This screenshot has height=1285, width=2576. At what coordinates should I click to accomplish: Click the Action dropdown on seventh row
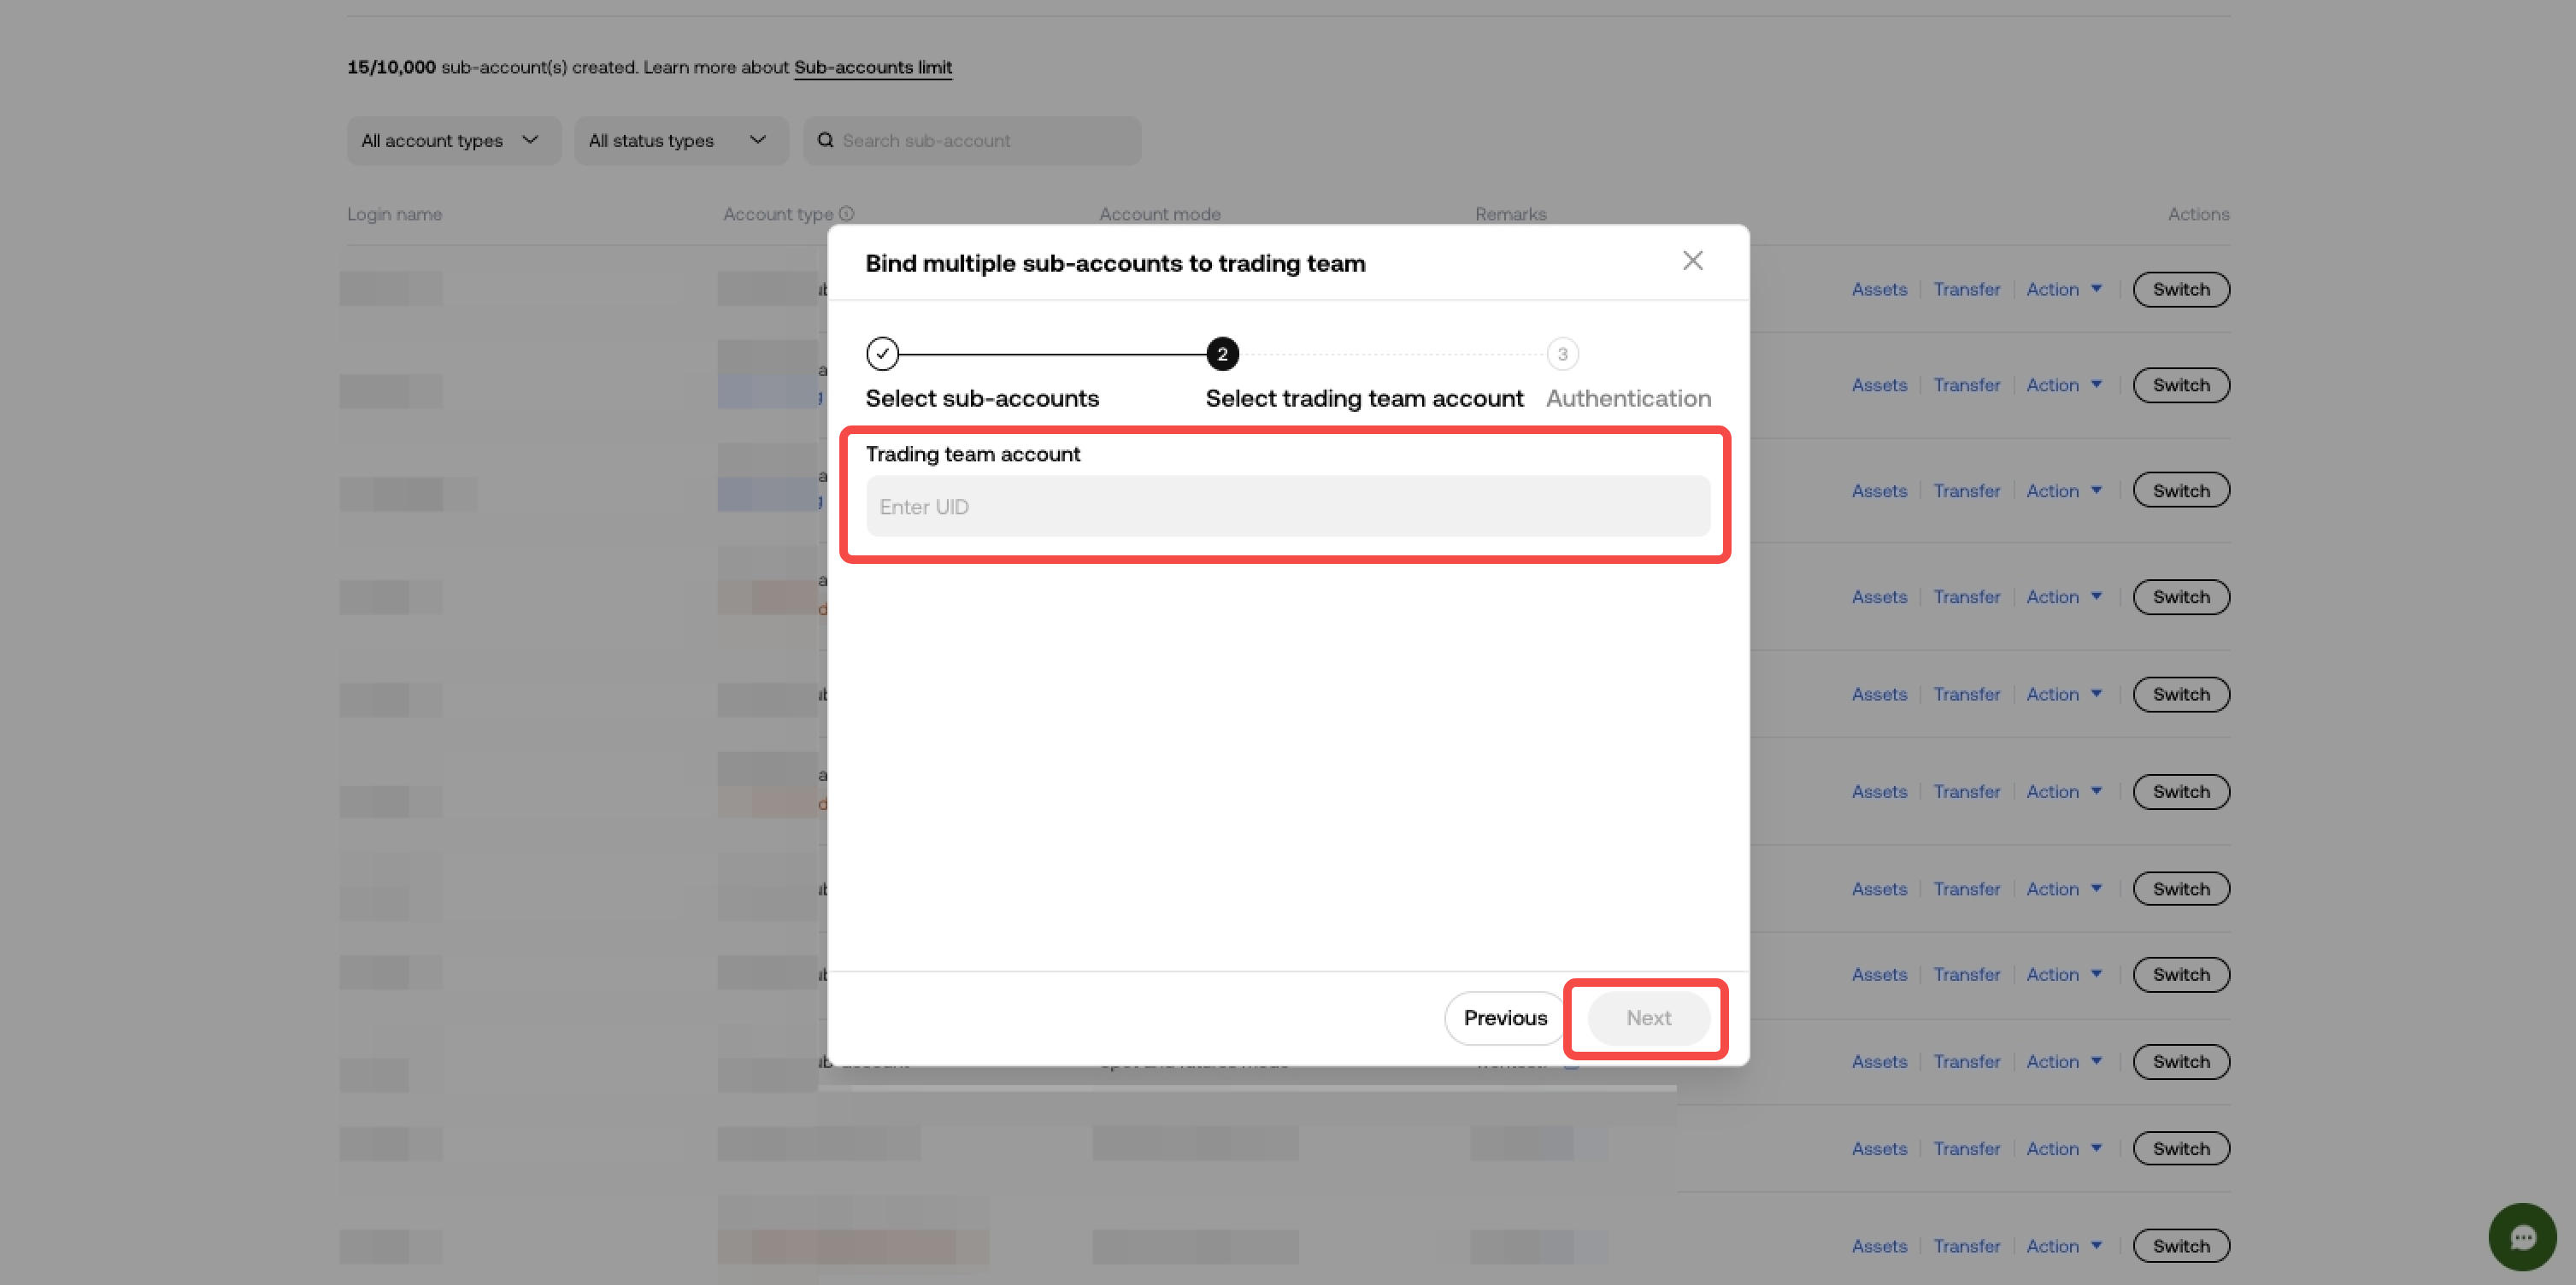[x=2061, y=889]
